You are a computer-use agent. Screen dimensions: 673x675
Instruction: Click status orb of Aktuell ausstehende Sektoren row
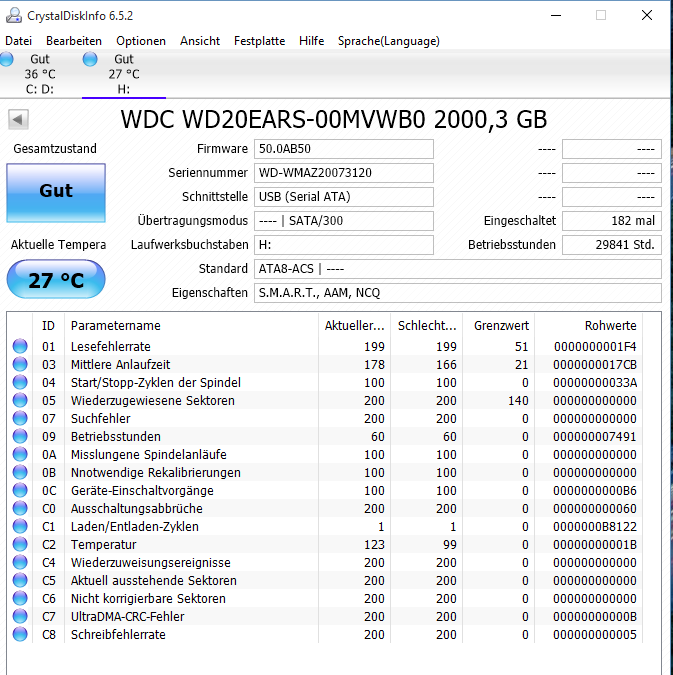(20, 580)
